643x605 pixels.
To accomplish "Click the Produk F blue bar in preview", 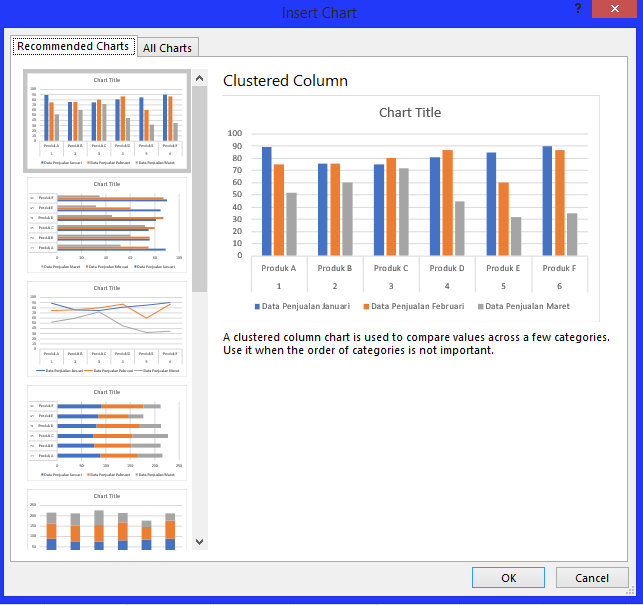I will pos(547,202).
